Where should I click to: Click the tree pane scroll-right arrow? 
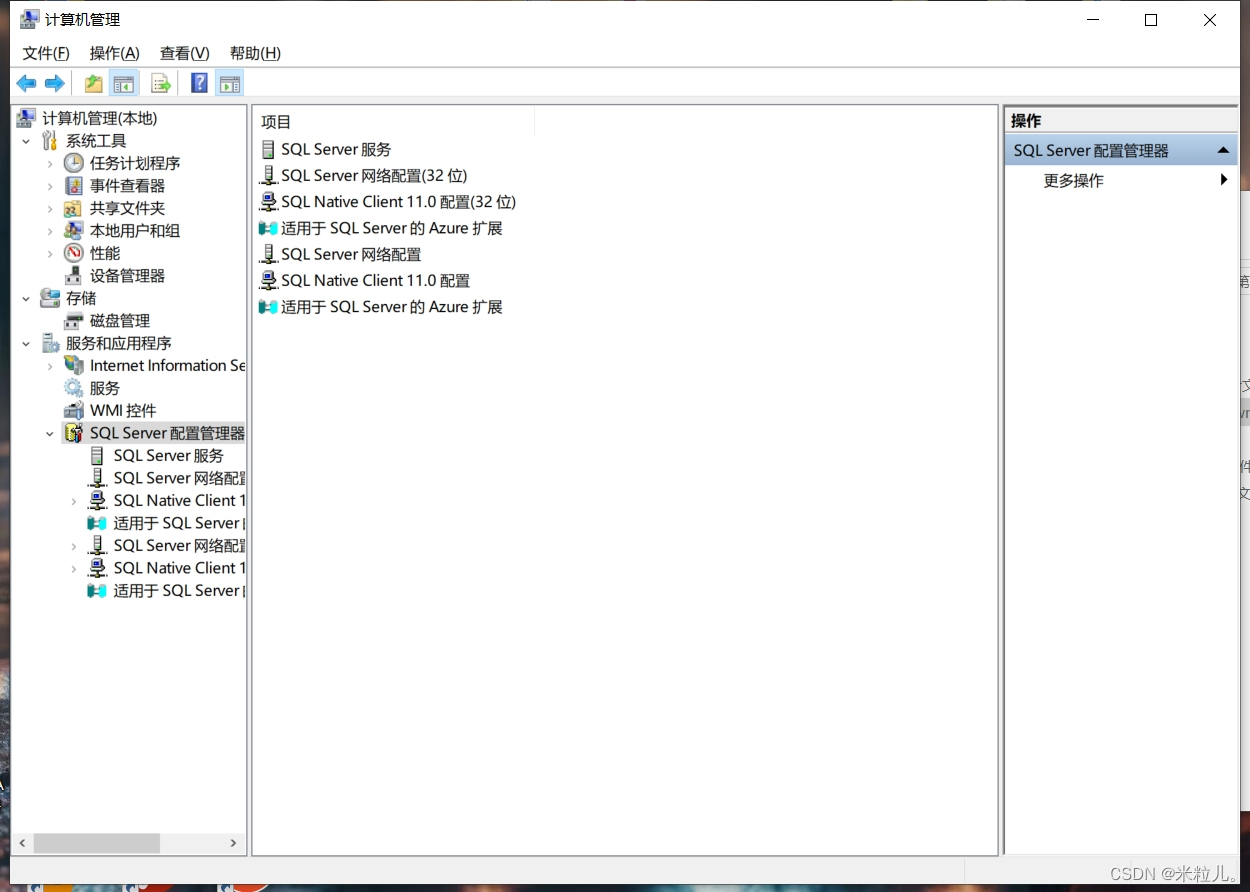coord(233,843)
